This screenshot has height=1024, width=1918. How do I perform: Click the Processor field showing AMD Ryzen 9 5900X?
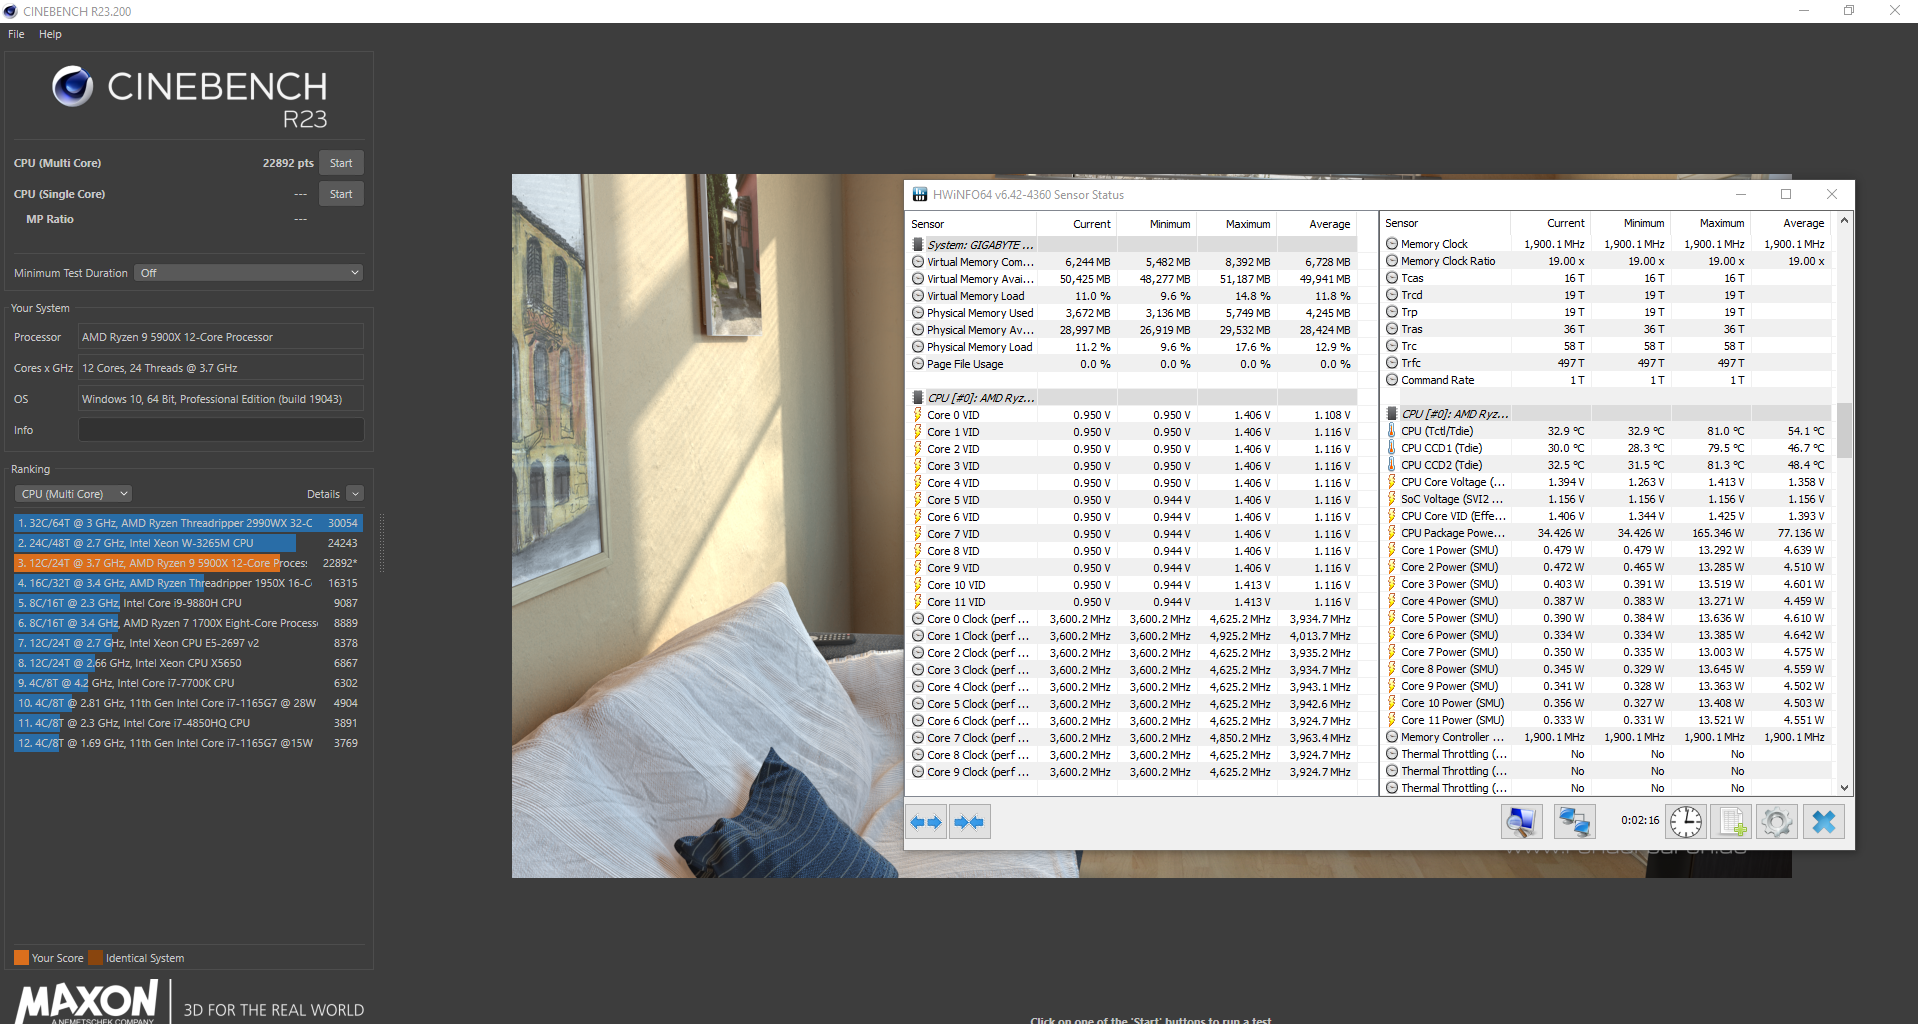[221, 337]
